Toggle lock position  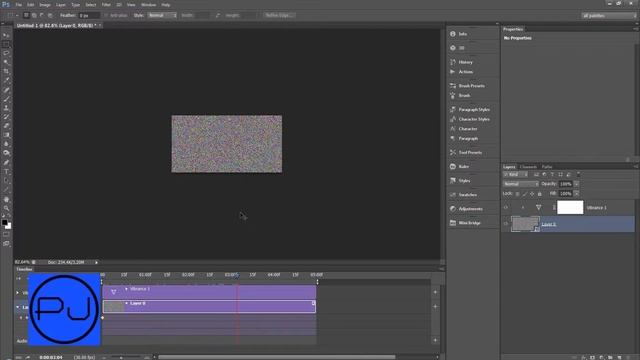tap(532, 194)
